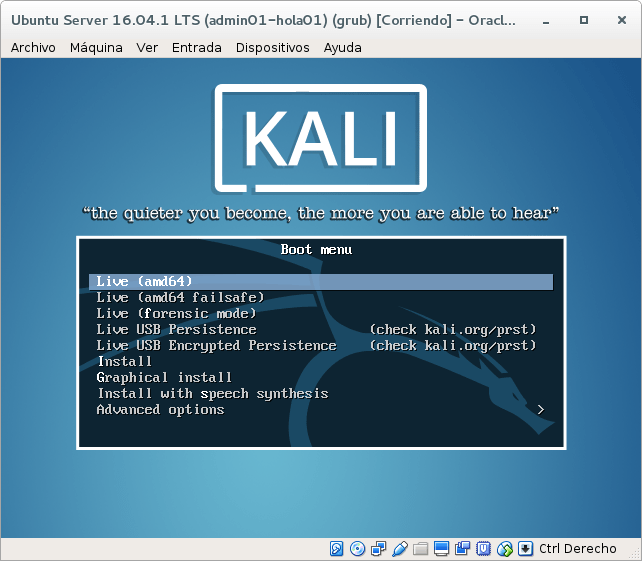Viewport: 642px width, 561px height.
Task: Close the VirtualBox VM window
Action: 622,20
